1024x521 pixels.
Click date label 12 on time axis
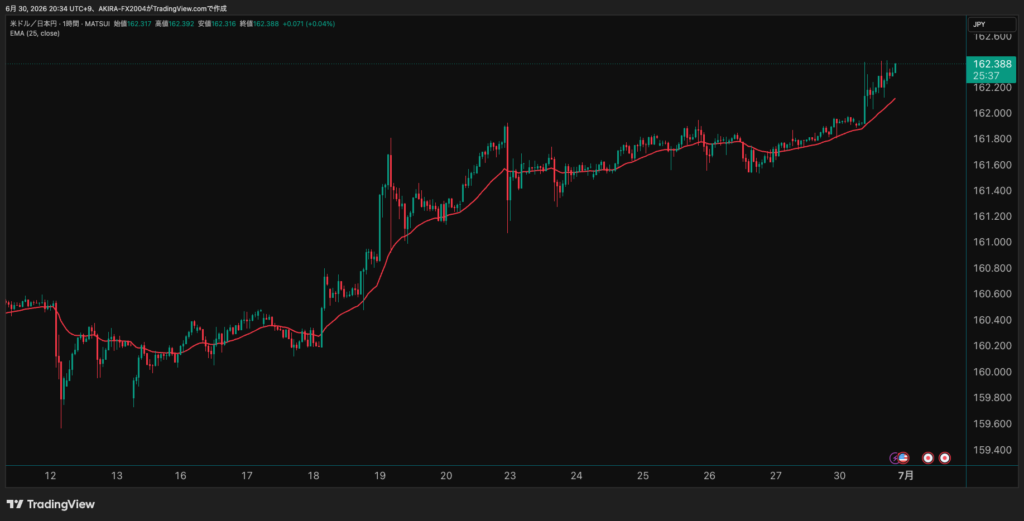(x=50, y=476)
